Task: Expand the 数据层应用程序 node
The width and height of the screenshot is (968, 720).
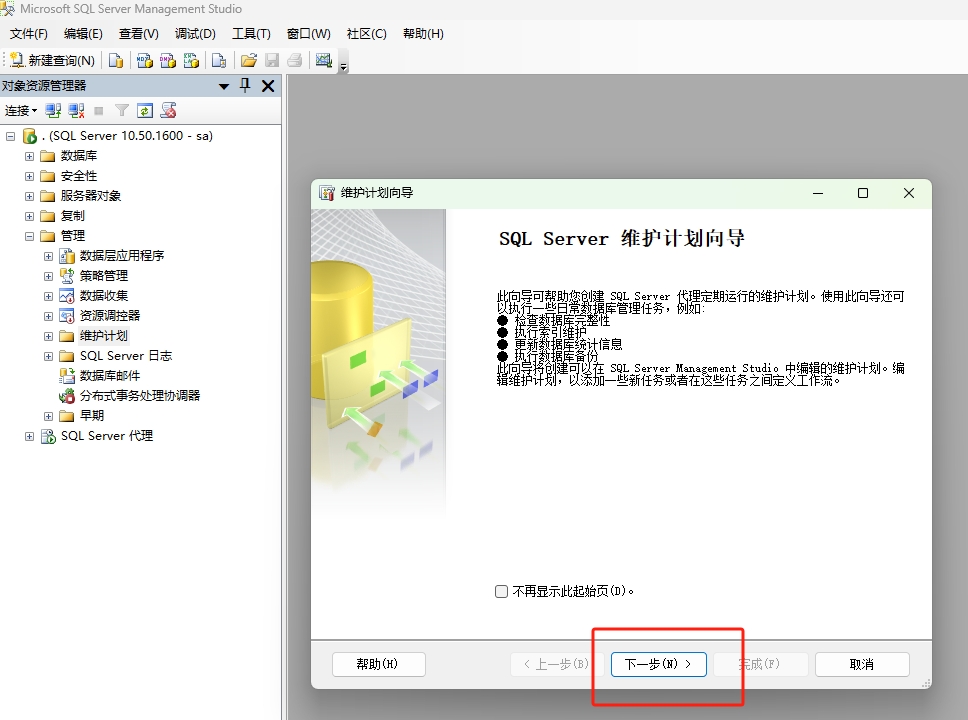Action: point(48,256)
